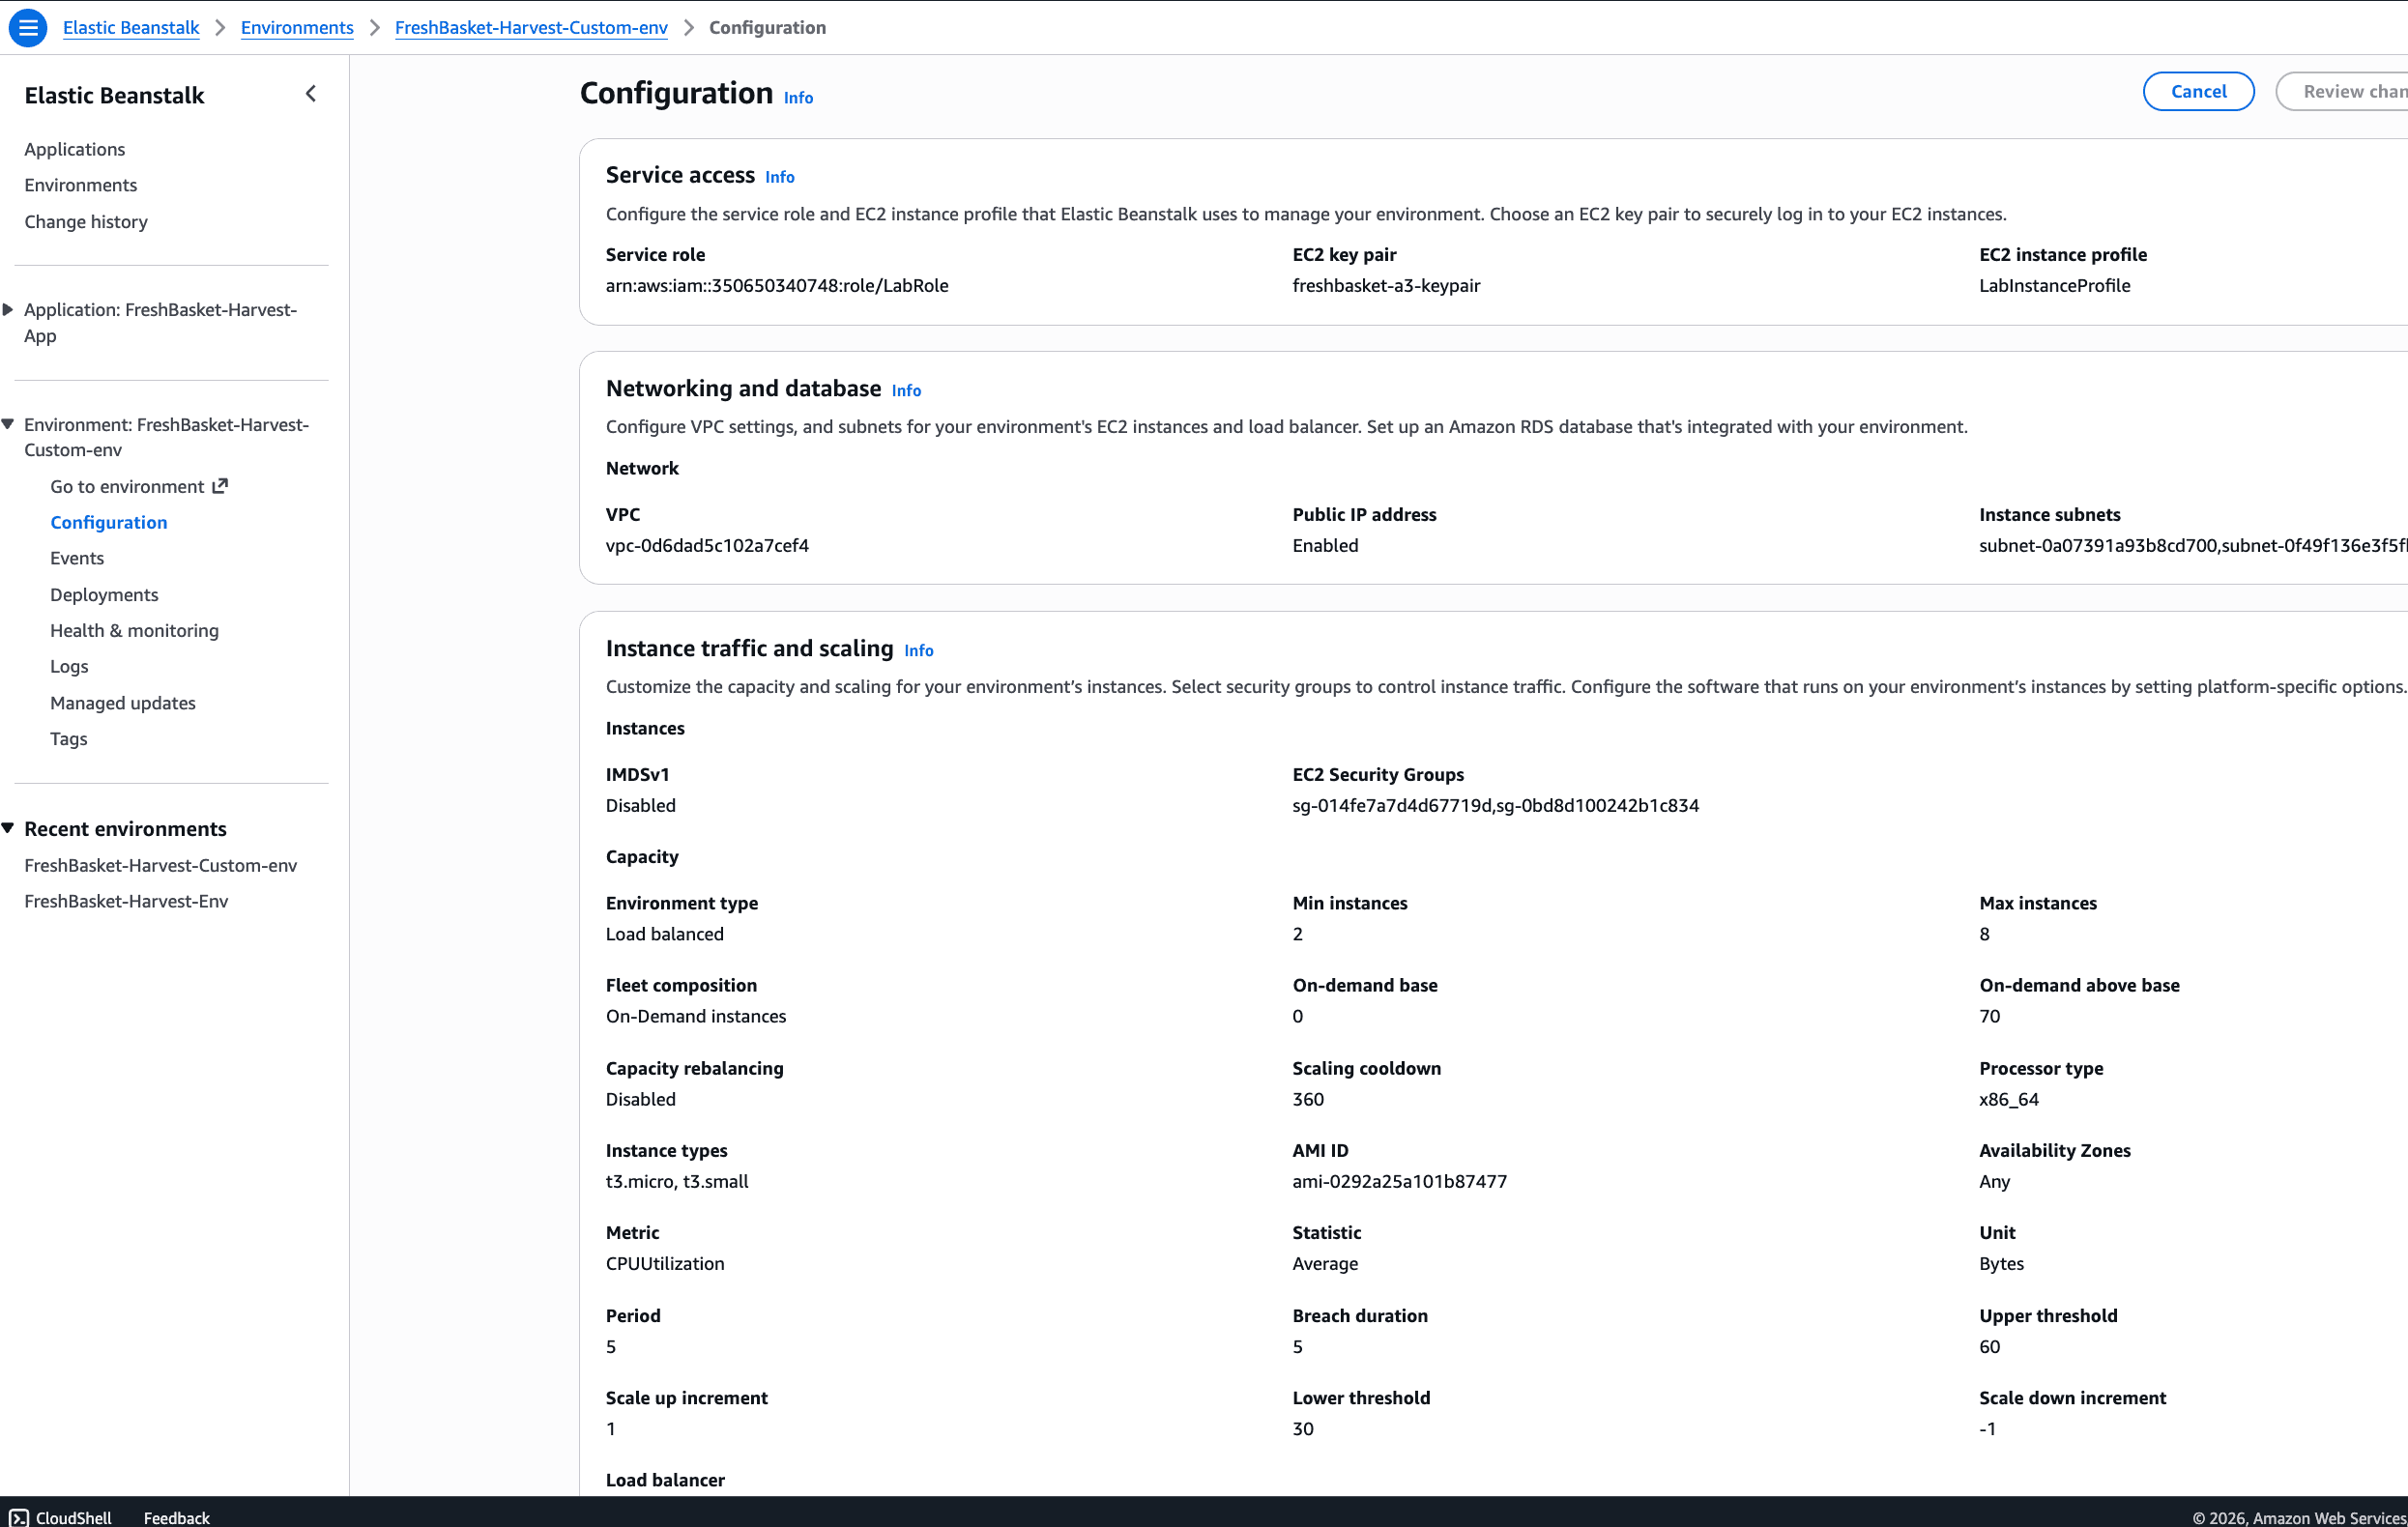This screenshot has height=1527, width=2408.
Task: Open Info link for Instance traffic and scaling
Action: (x=919, y=650)
